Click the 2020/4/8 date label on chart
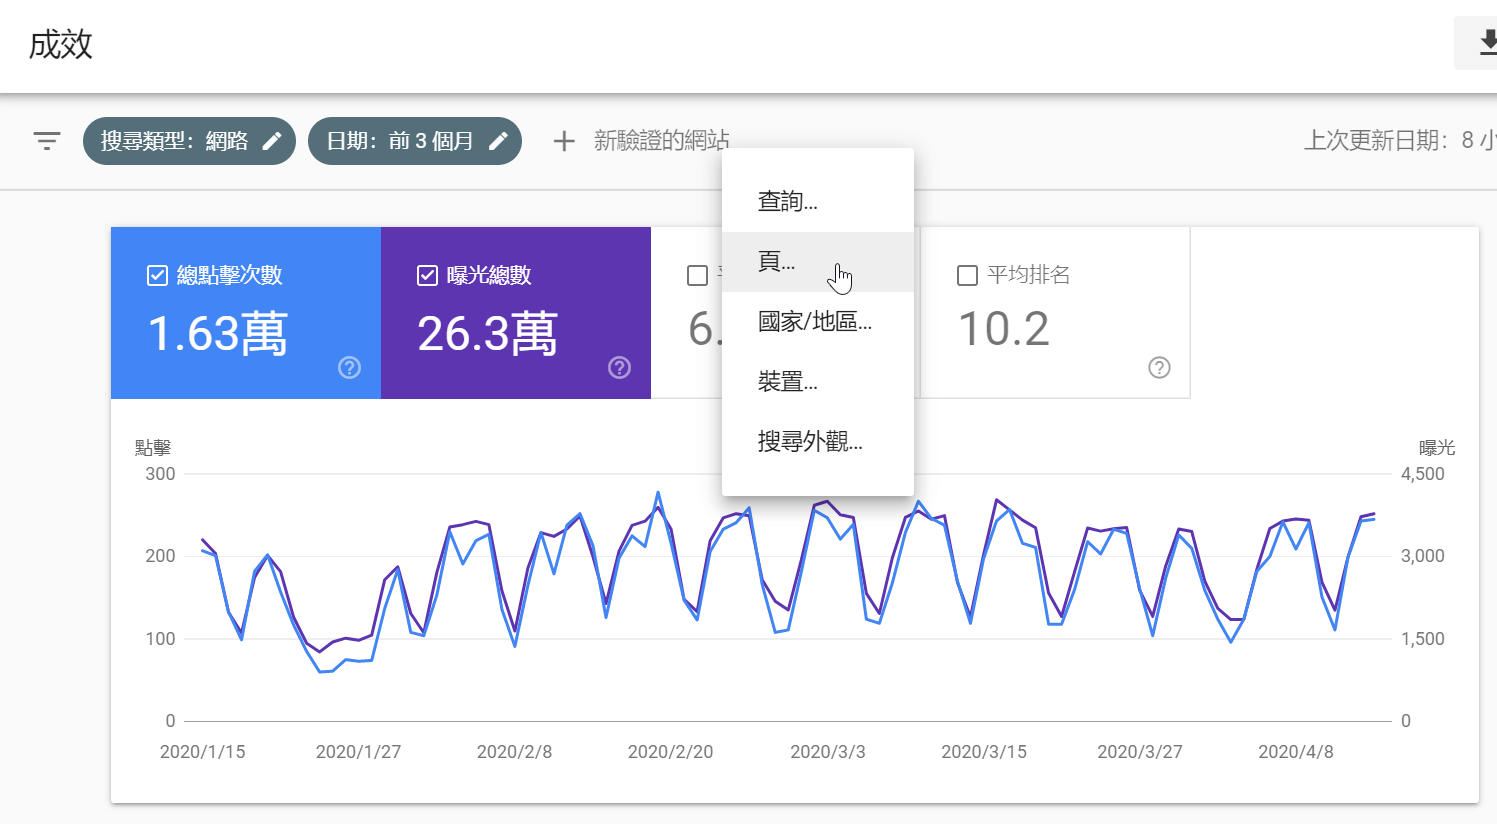 1296,752
